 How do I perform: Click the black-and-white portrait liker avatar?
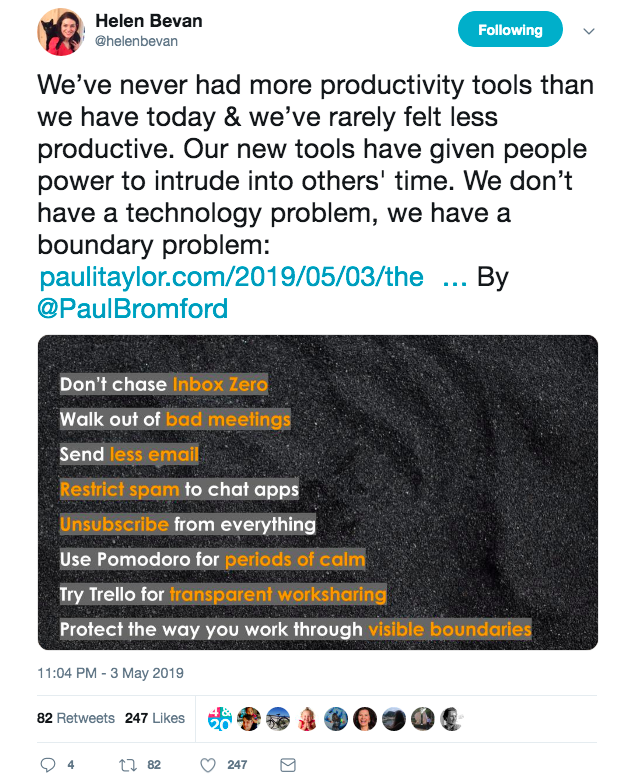[452, 718]
